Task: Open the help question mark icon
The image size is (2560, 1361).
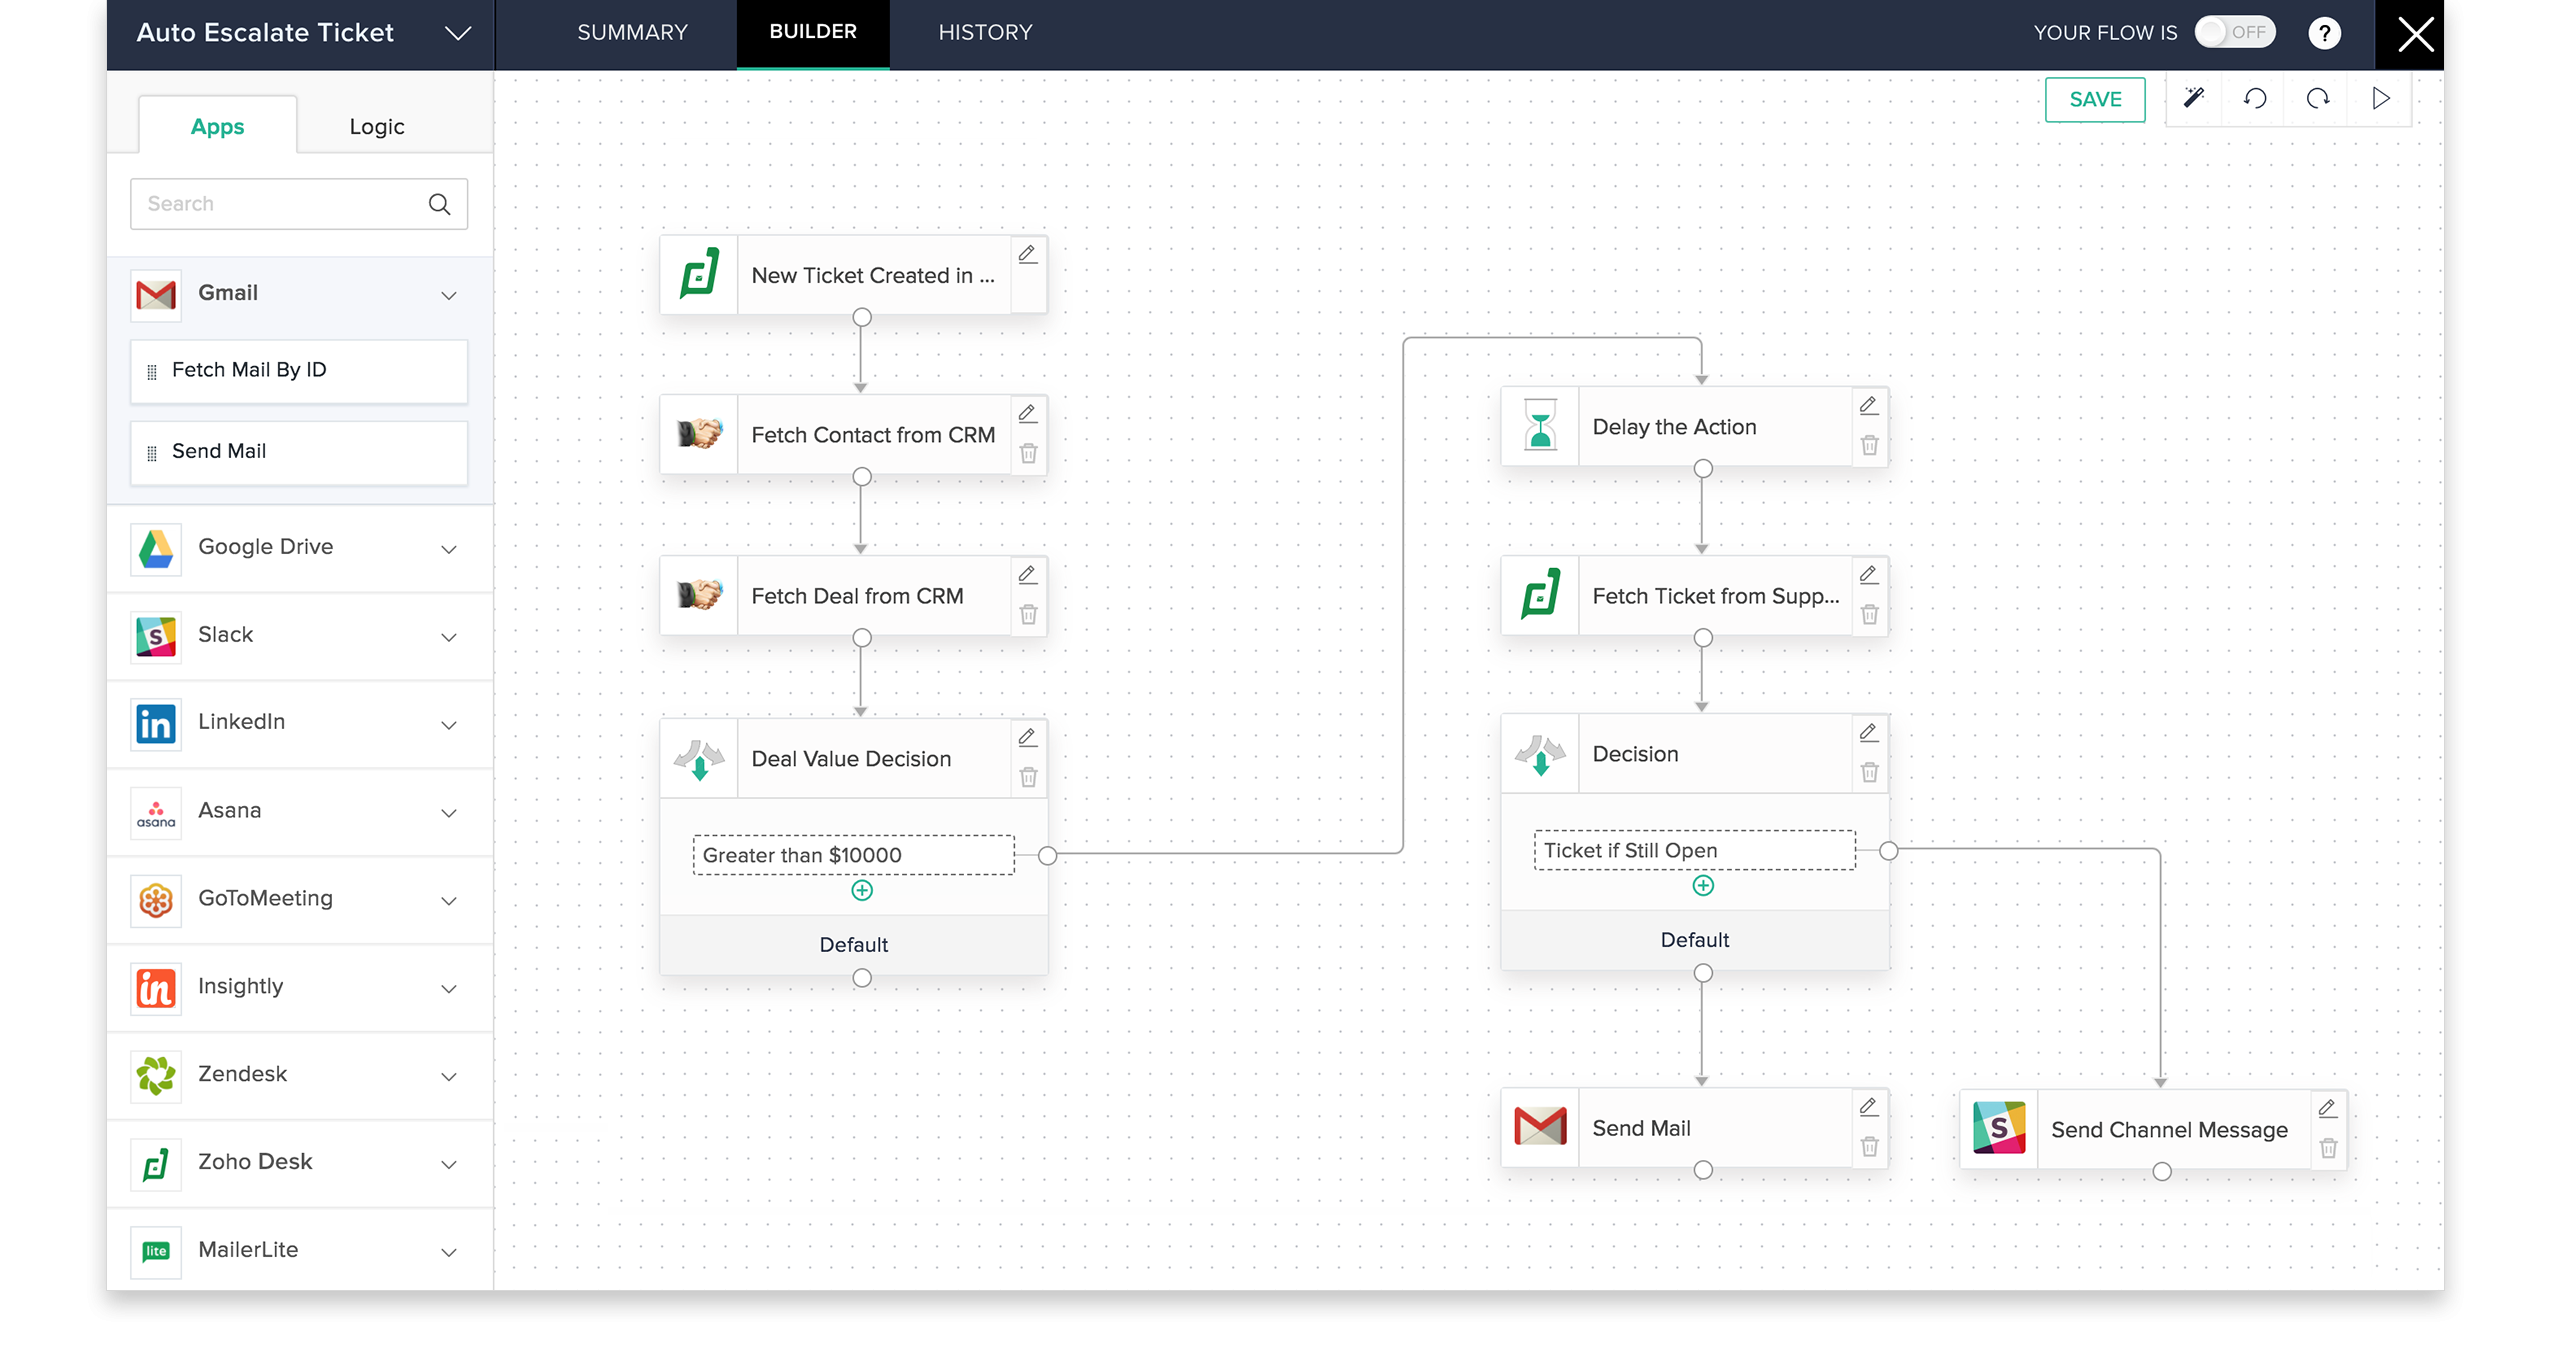Action: tap(2324, 33)
